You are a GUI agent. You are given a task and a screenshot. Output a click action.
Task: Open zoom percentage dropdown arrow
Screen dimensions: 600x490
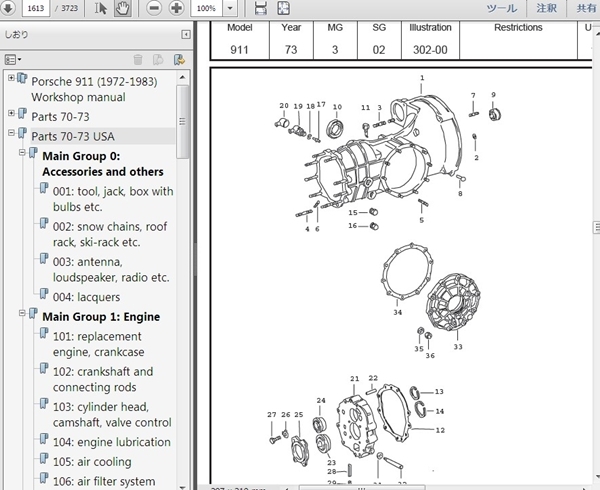pos(230,8)
